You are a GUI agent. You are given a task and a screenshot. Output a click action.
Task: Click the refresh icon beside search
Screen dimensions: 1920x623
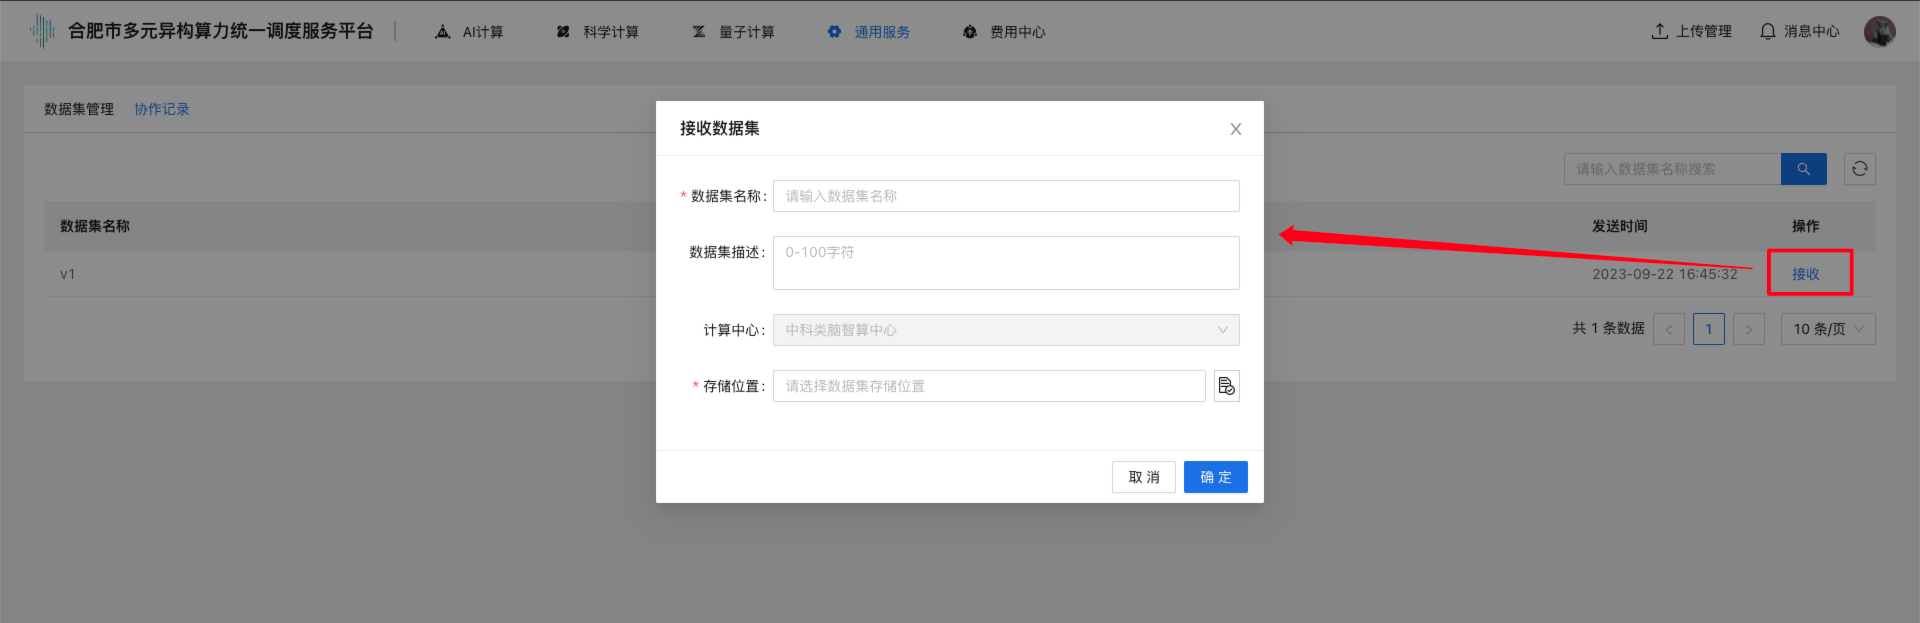(x=1859, y=169)
